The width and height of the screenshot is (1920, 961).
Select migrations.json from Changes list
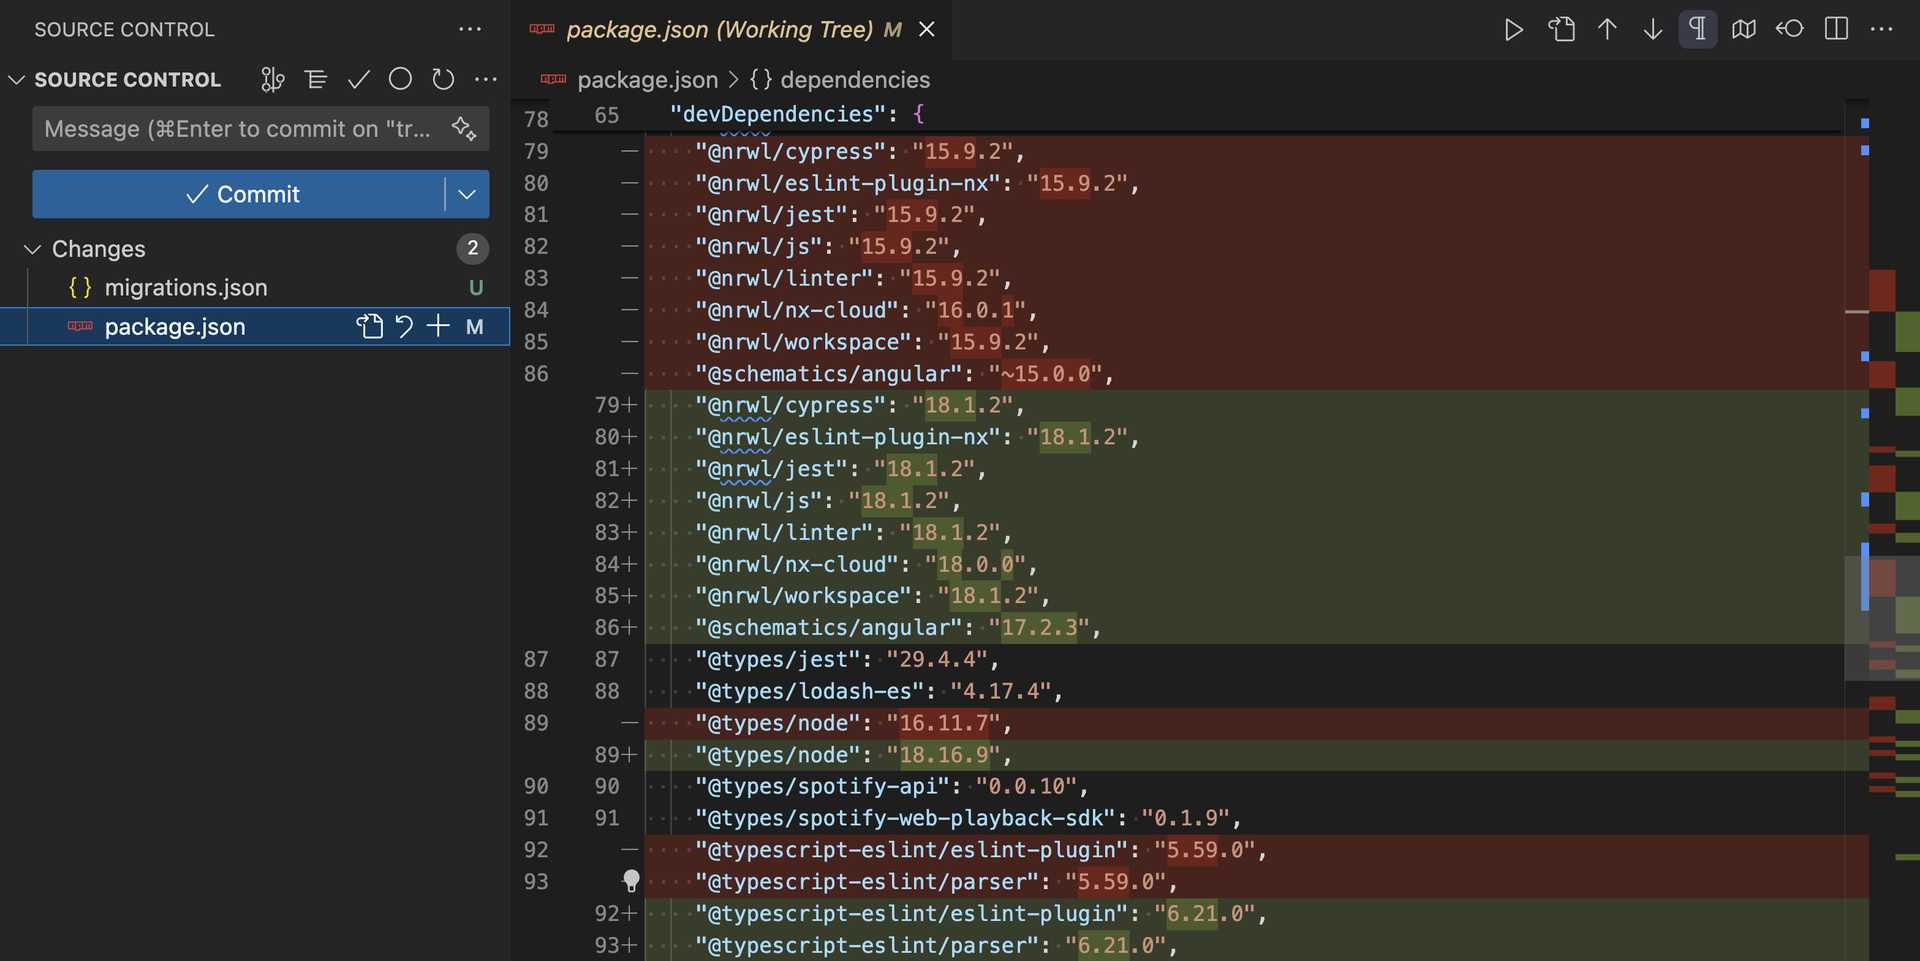pyautogui.click(x=186, y=287)
